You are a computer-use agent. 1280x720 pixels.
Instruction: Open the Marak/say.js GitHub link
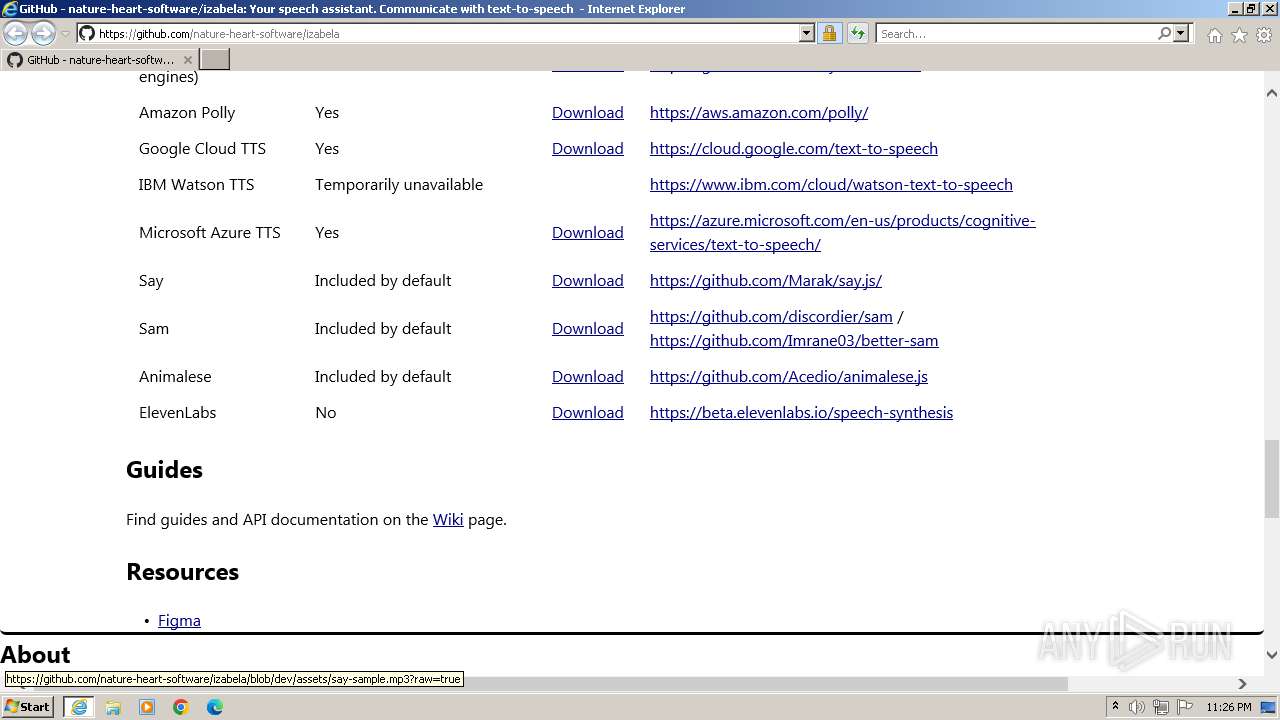[x=766, y=281]
